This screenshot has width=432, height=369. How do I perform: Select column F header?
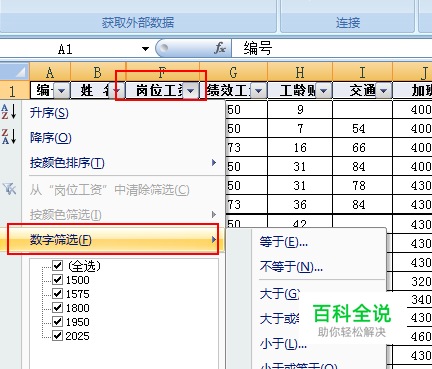[162, 72]
